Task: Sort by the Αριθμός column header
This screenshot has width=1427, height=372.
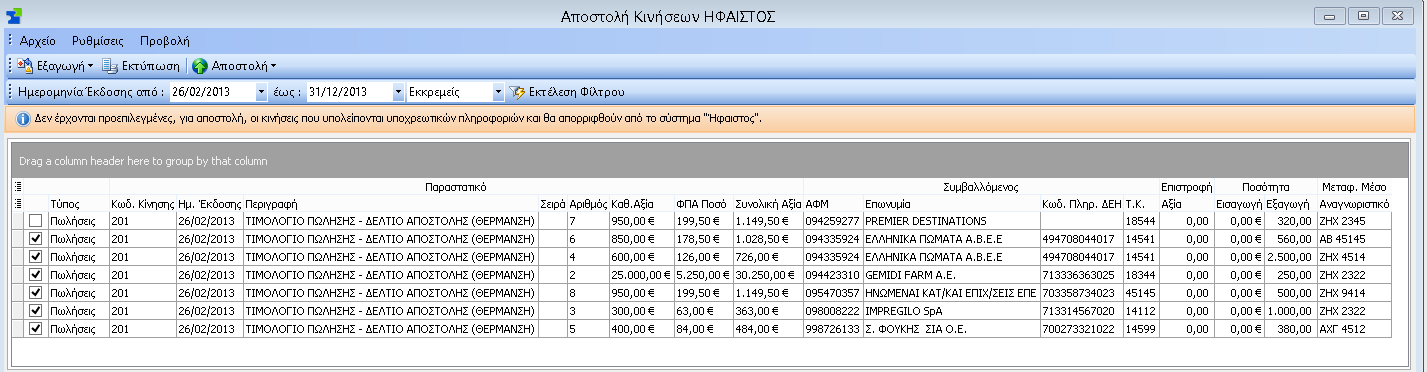Action: tap(588, 203)
